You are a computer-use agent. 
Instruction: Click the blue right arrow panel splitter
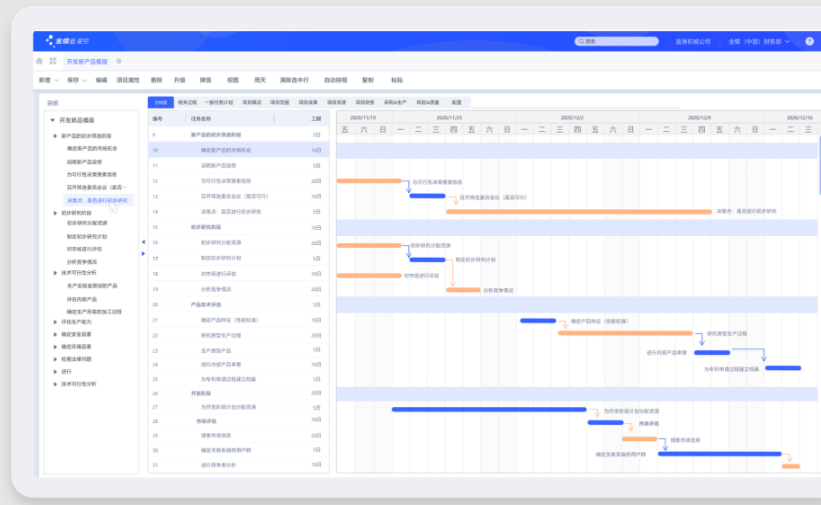pyautogui.click(x=143, y=254)
